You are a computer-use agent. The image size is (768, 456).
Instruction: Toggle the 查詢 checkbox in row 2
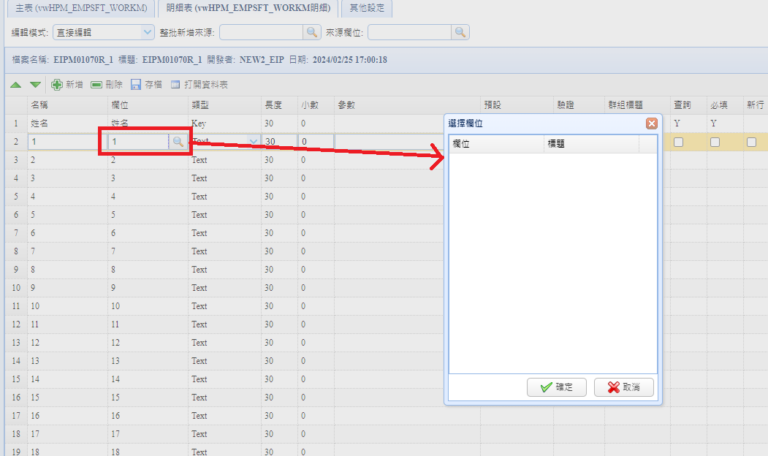tap(679, 143)
